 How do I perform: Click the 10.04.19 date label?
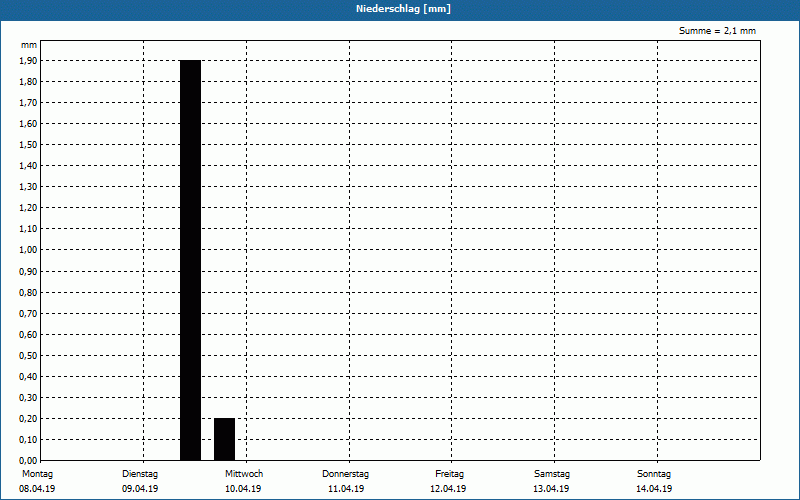243,489
